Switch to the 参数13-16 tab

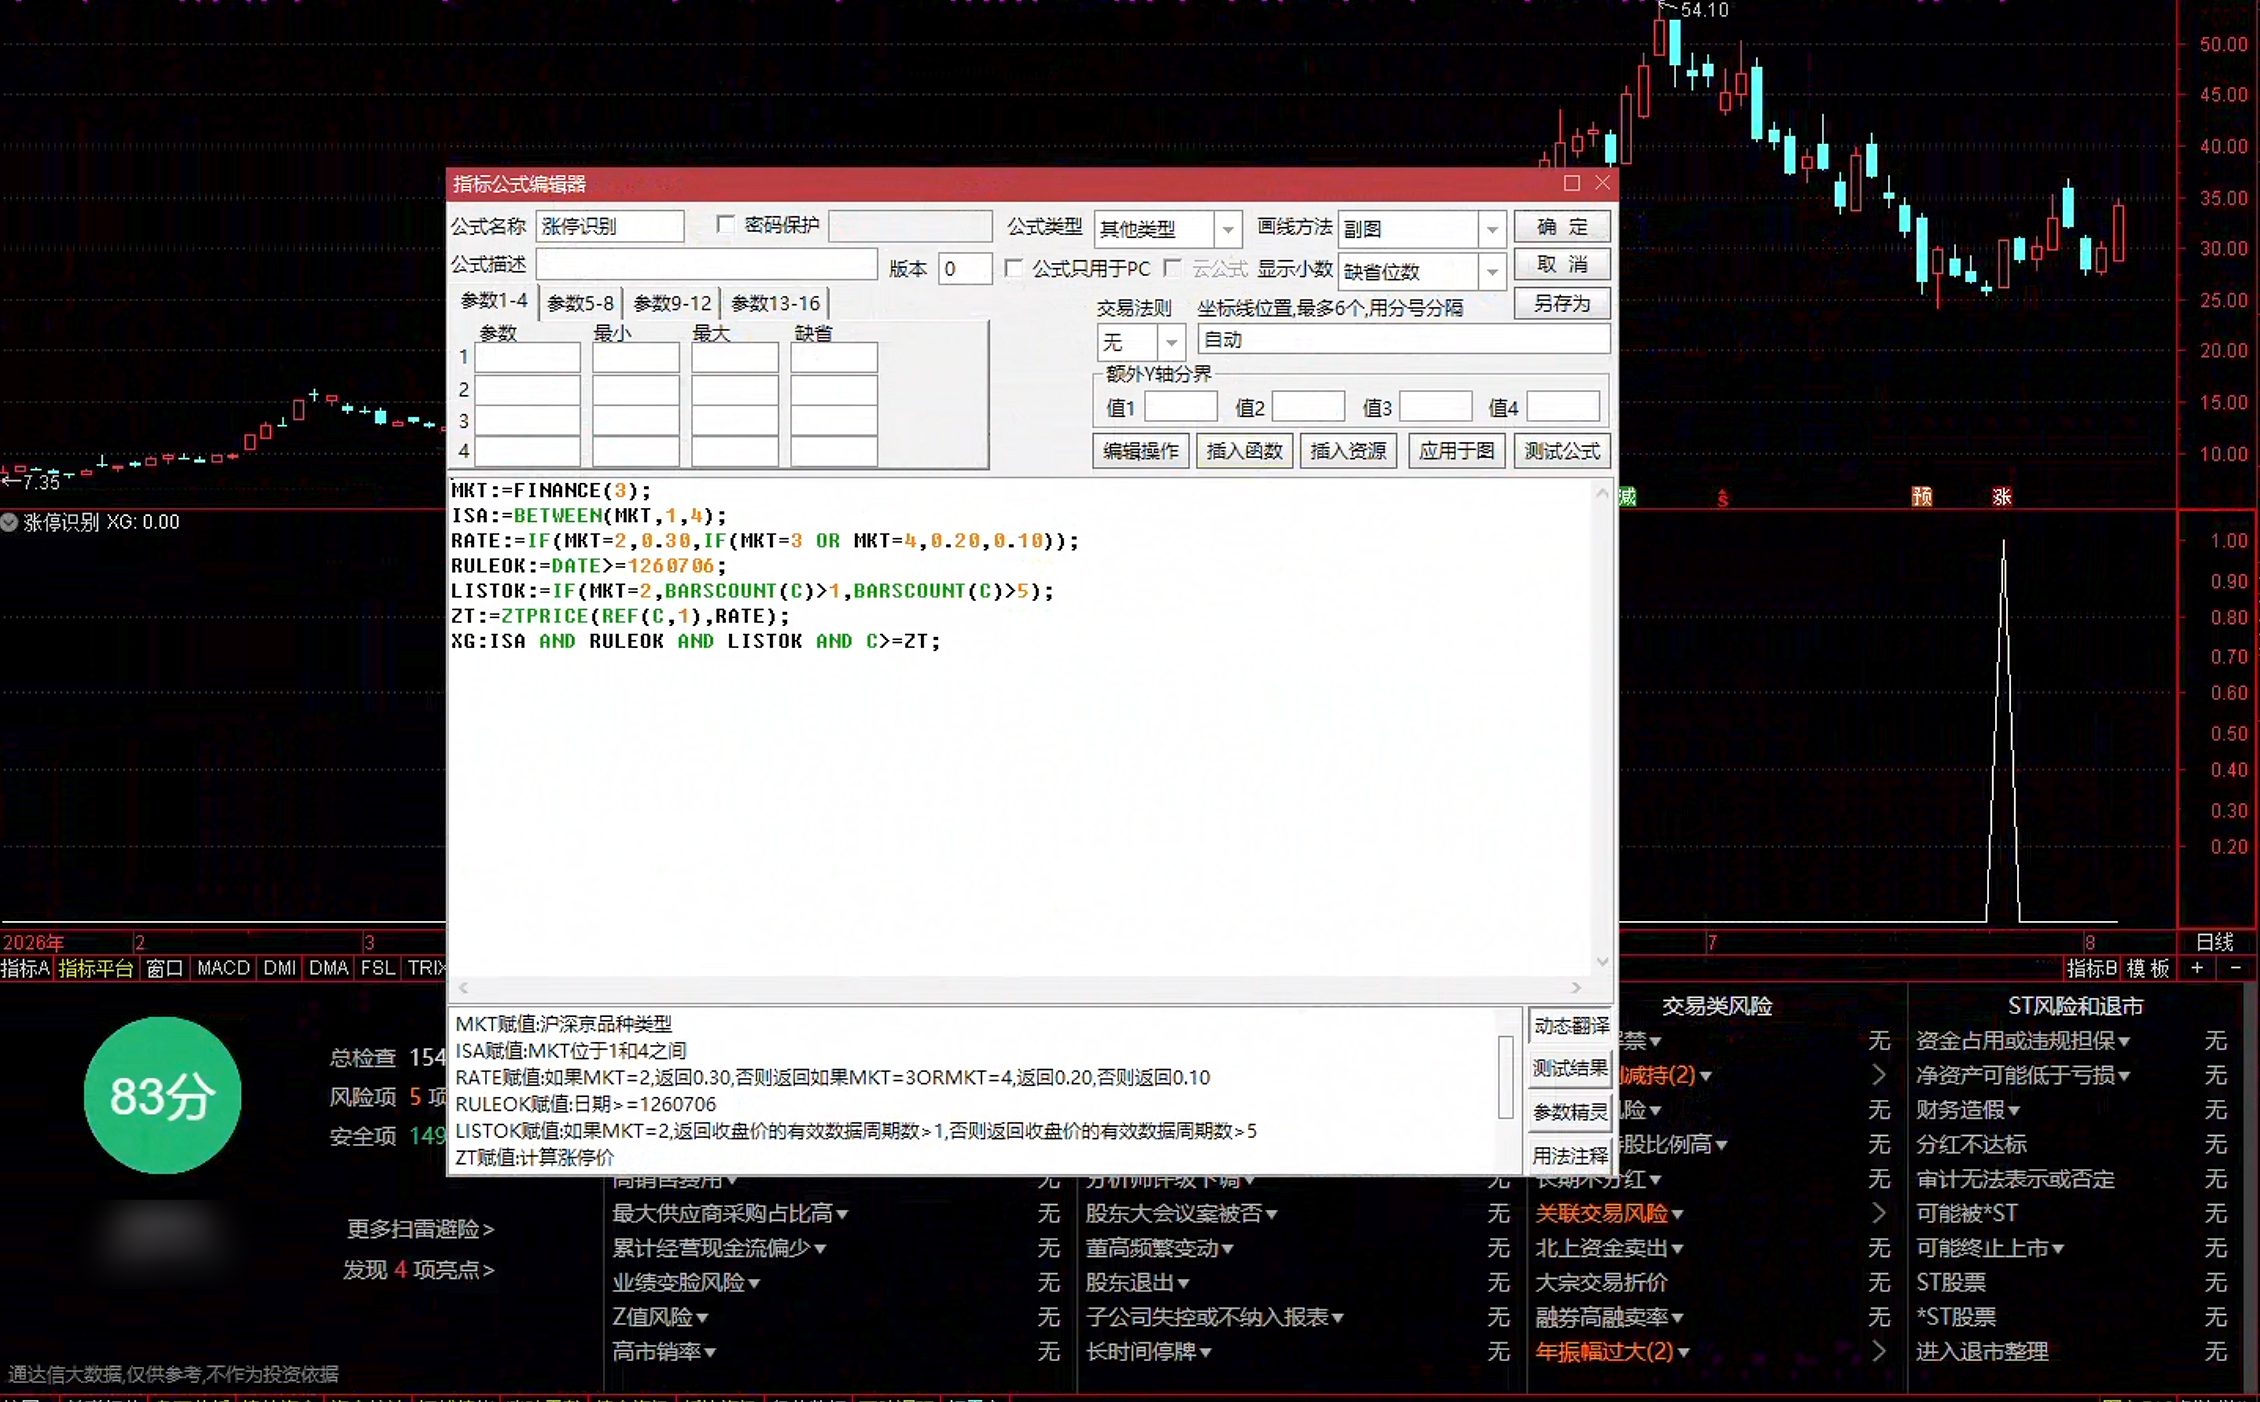(775, 303)
